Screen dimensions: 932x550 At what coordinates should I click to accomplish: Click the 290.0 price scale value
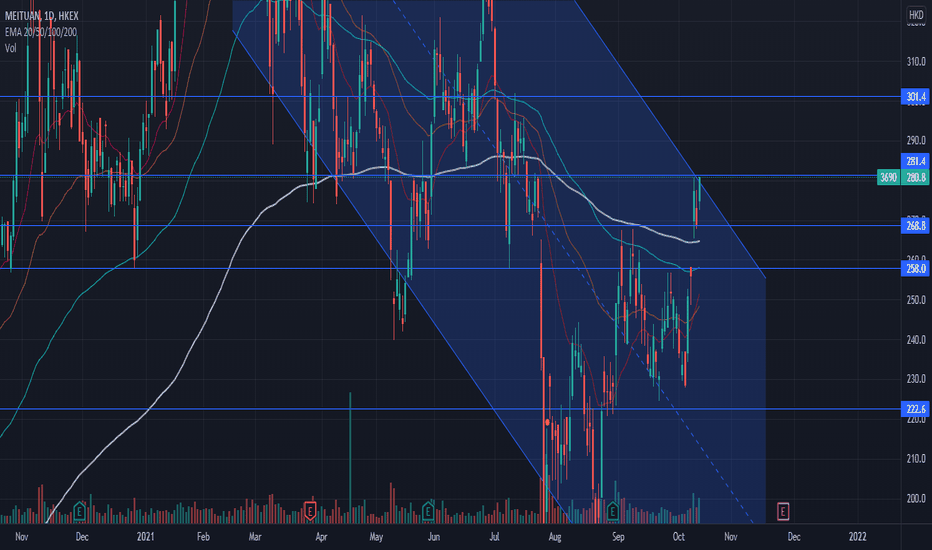[x=916, y=140]
